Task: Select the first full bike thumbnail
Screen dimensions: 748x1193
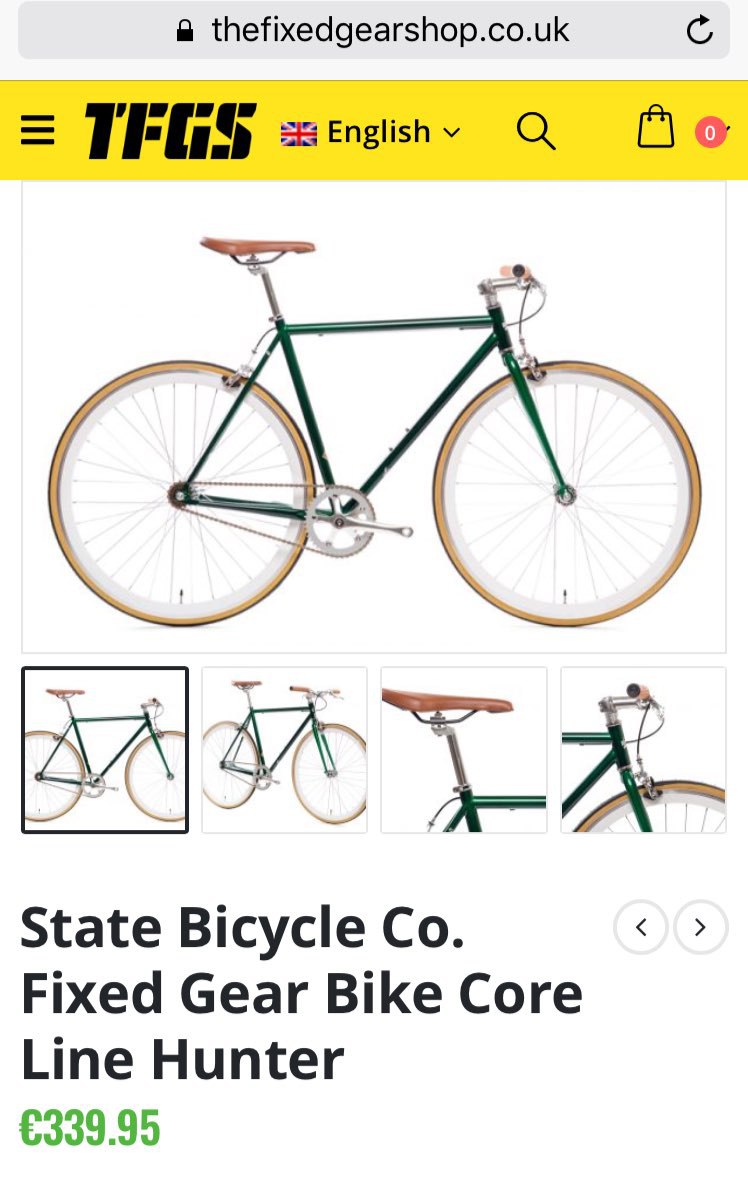Action: [105, 750]
